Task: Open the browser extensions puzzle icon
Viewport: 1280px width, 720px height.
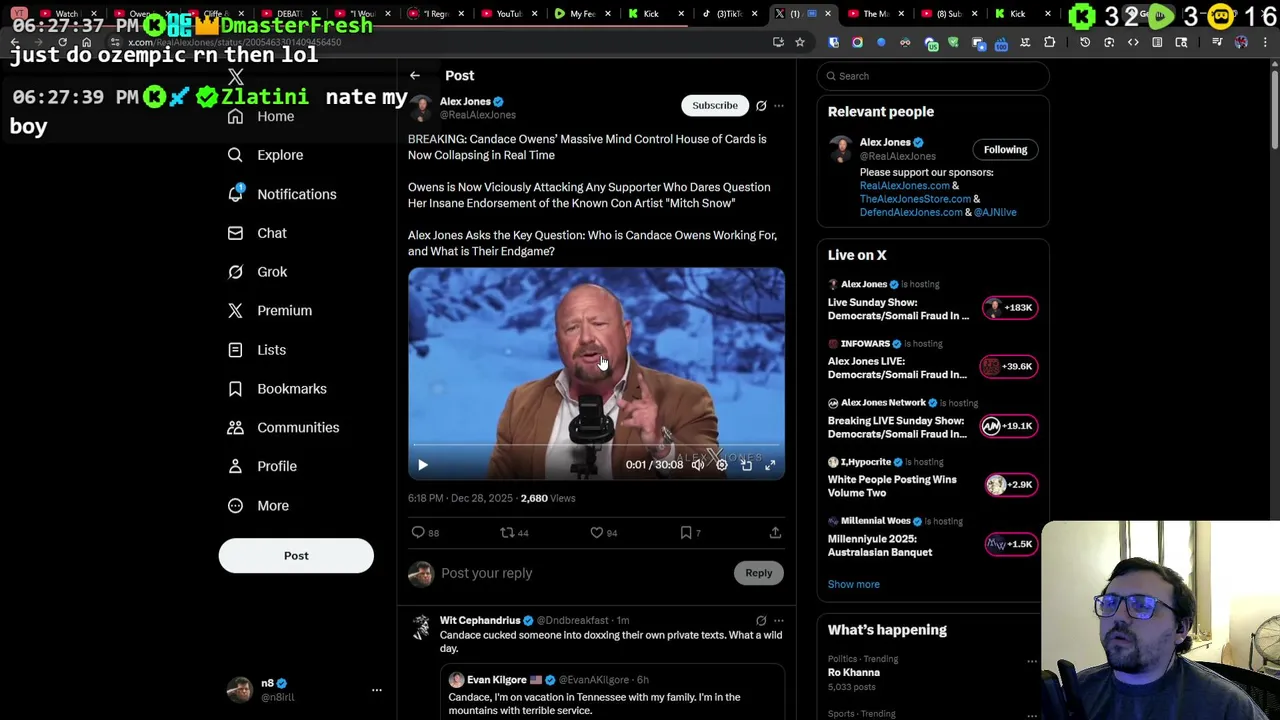Action: click(x=1049, y=42)
